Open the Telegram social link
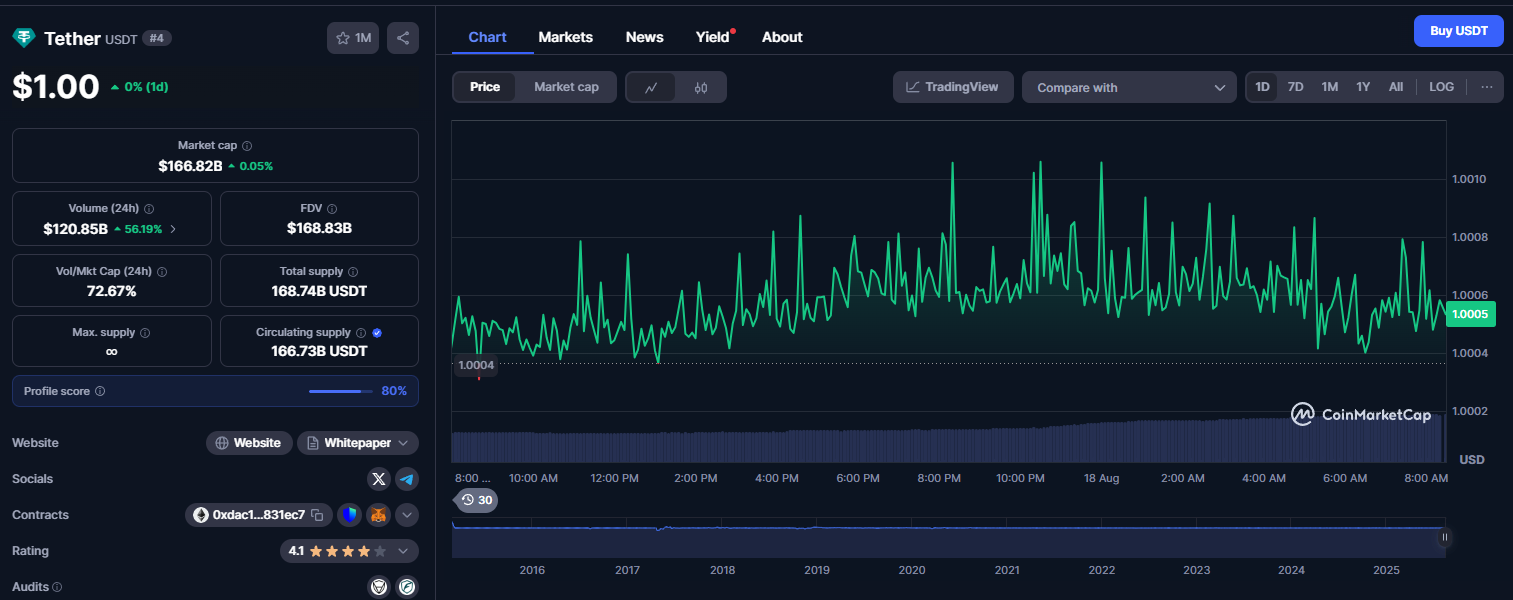 (x=407, y=479)
